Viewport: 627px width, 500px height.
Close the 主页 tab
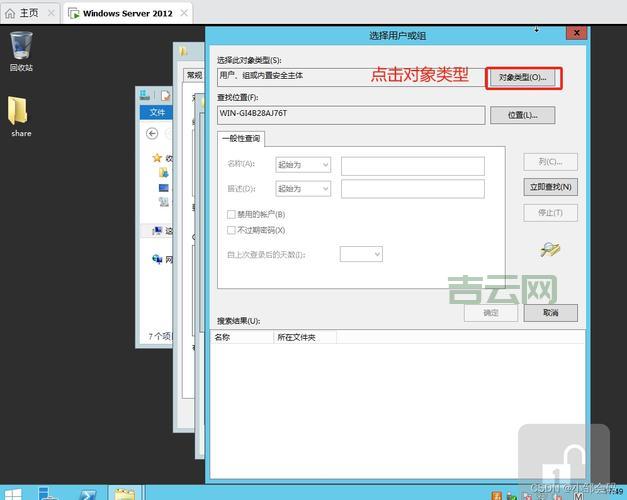point(51,13)
